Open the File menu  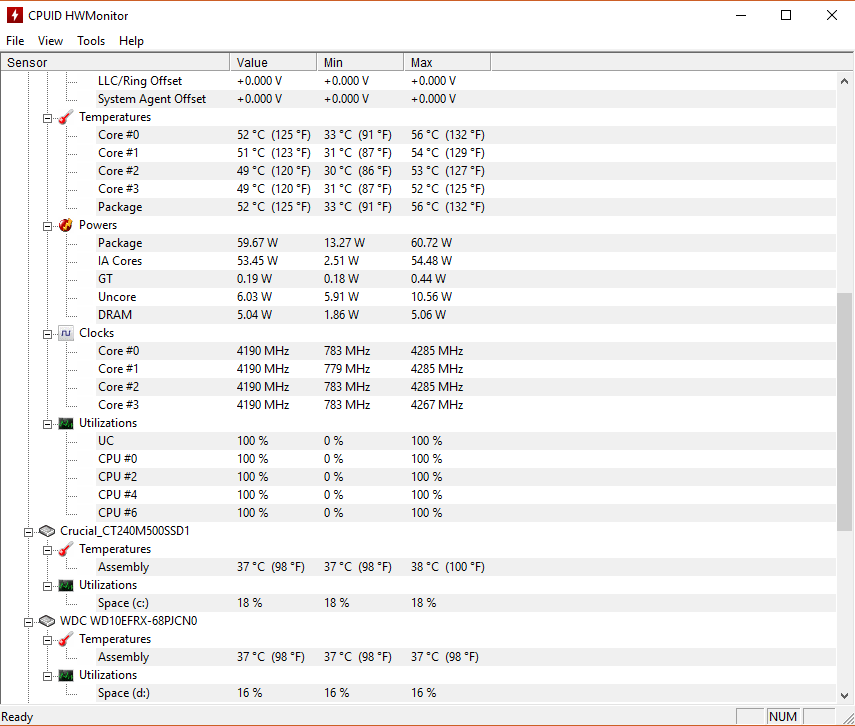(x=15, y=41)
